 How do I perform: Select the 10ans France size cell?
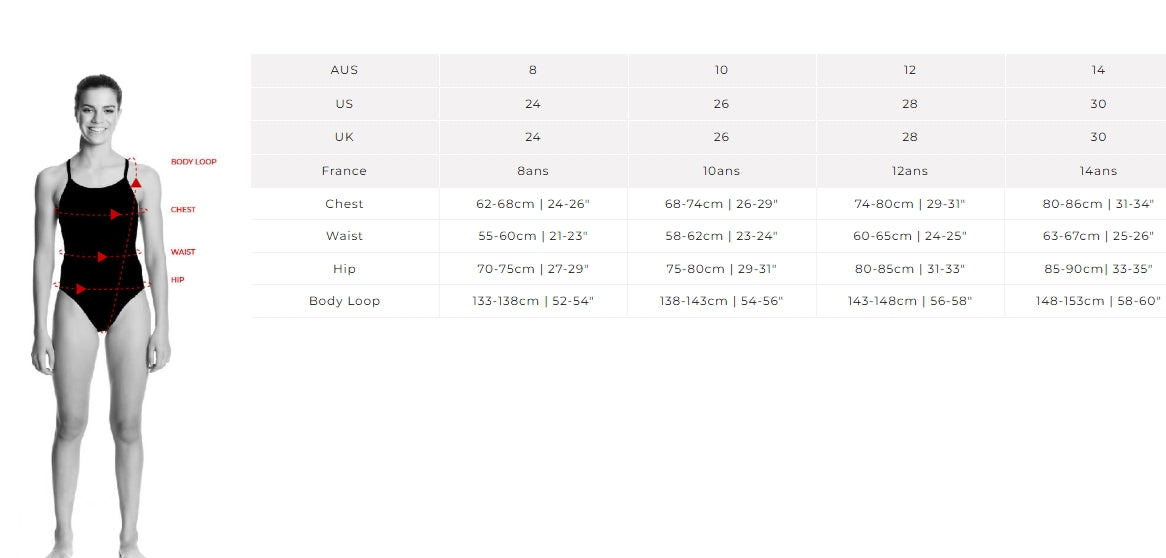tap(721, 170)
